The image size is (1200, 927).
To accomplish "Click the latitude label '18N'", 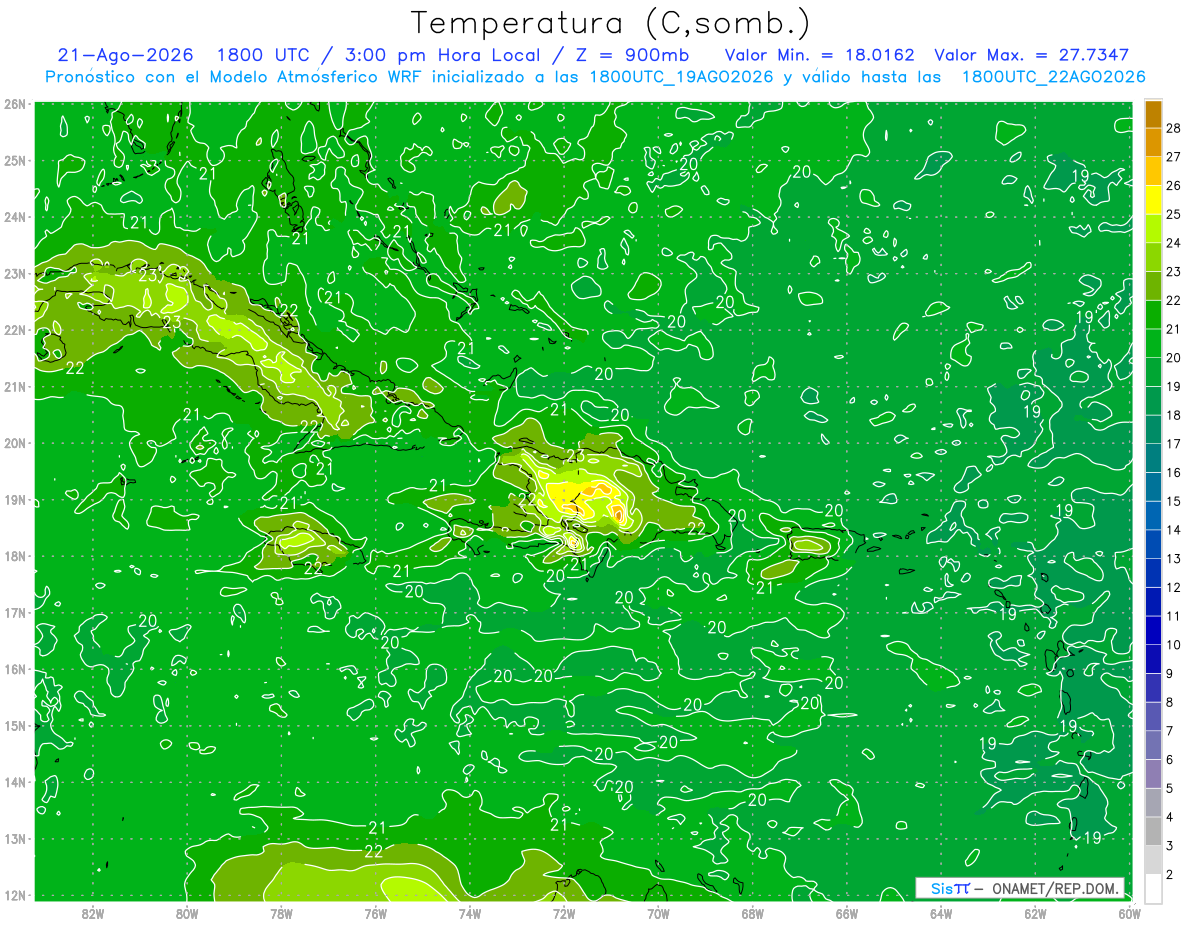I will coord(14,556).
